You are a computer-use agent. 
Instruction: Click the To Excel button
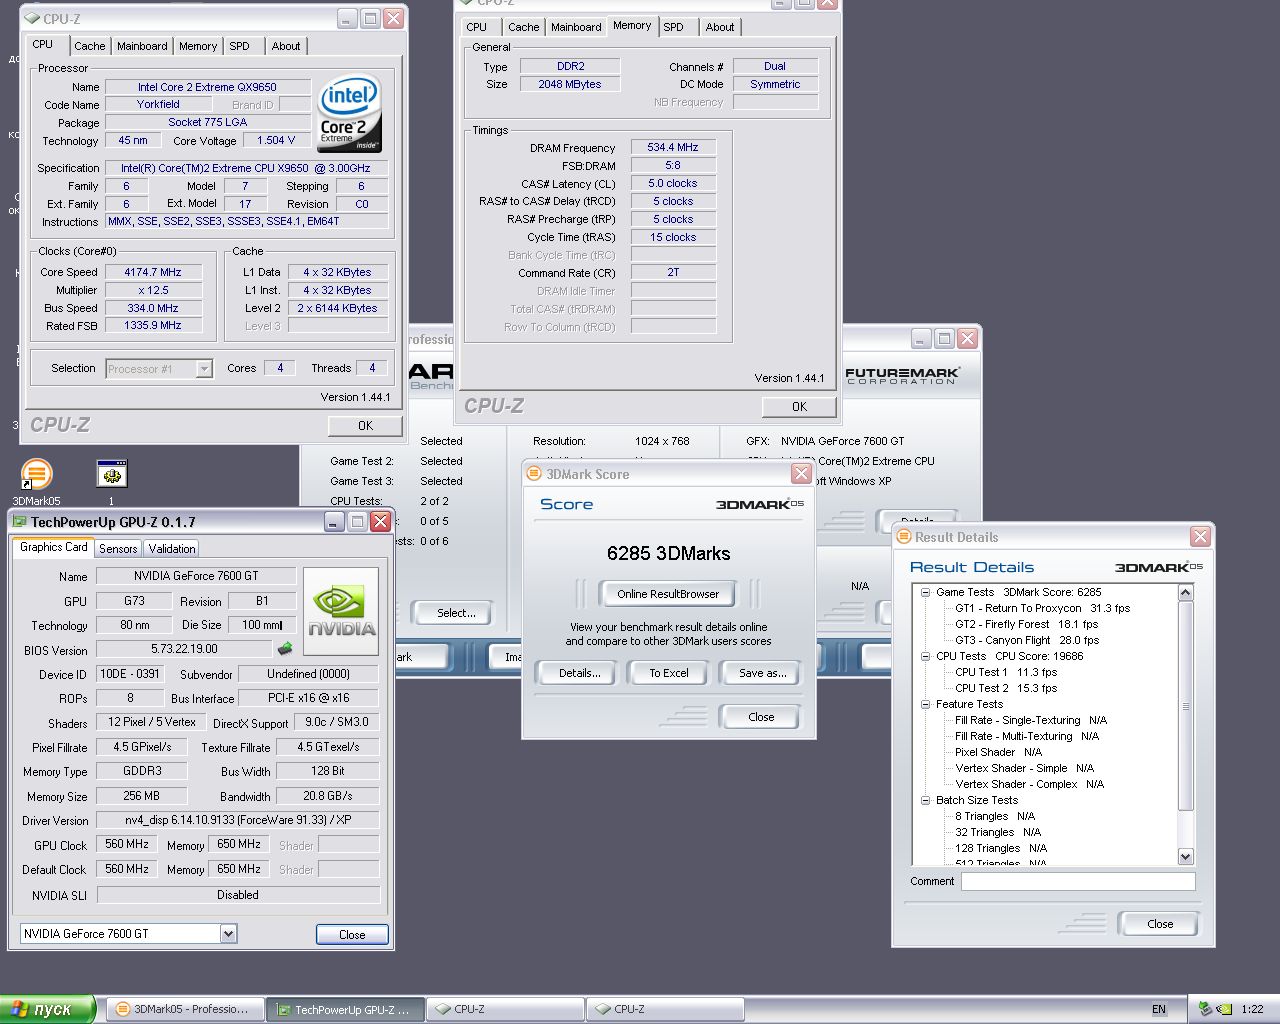click(x=669, y=673)
